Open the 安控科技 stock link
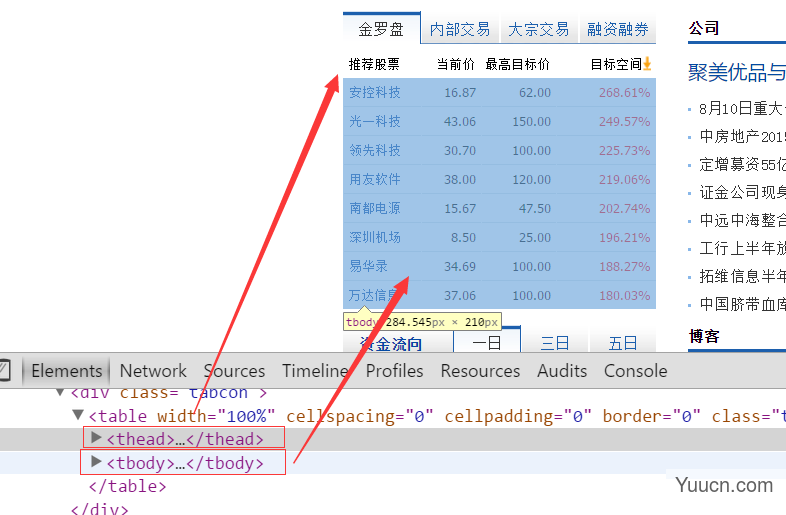786x515 pixels. (374, 92)
